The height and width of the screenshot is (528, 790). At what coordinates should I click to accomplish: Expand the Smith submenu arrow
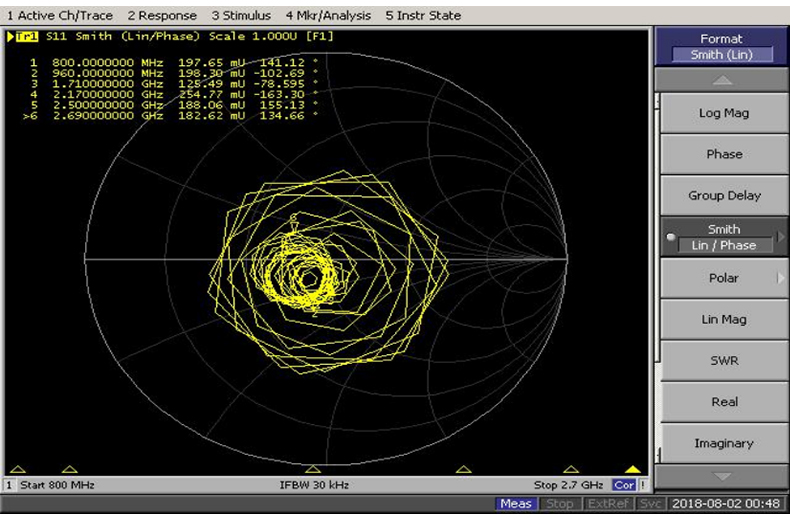point(781,237)
